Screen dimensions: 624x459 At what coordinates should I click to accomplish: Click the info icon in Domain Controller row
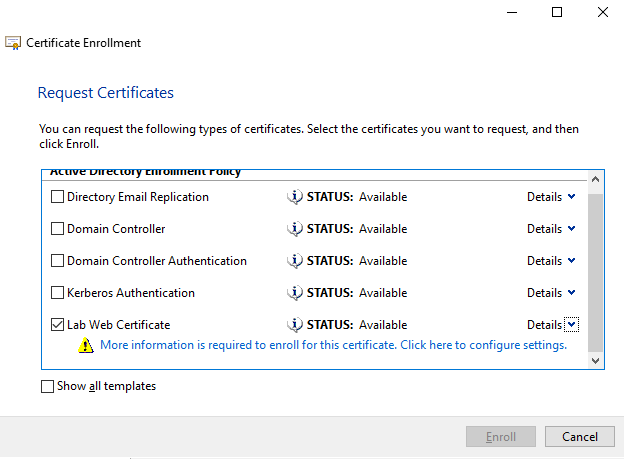295,229
